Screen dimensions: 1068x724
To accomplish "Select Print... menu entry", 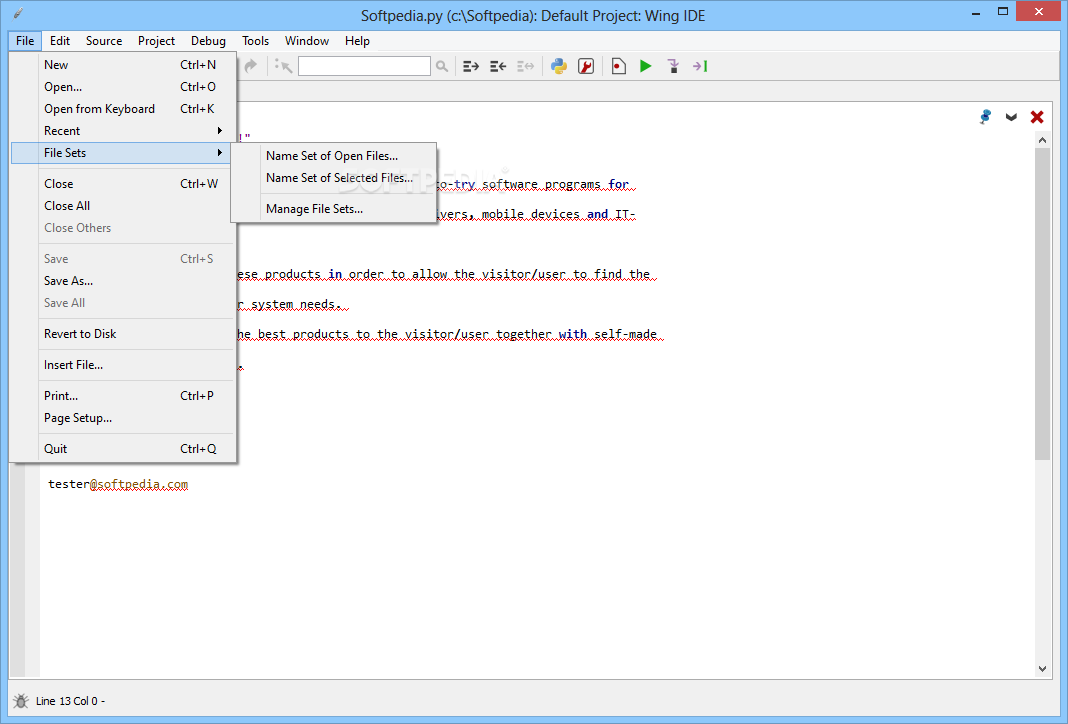I will 123,396.
